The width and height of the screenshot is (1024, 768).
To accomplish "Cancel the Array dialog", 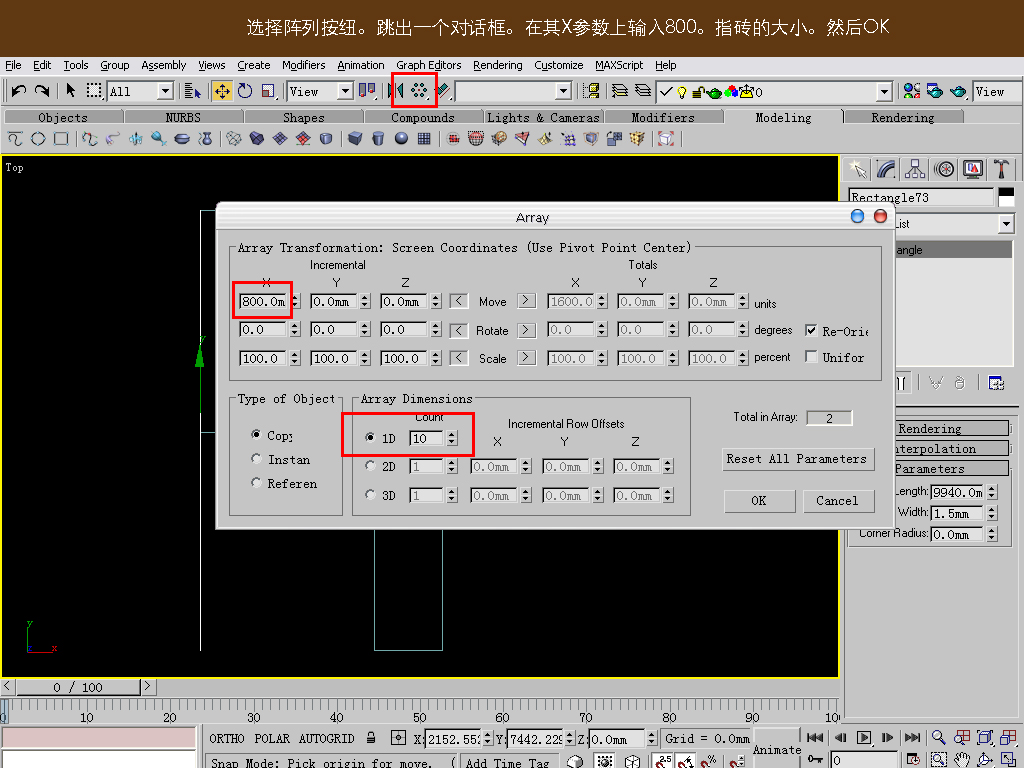I will click(838, 501).
